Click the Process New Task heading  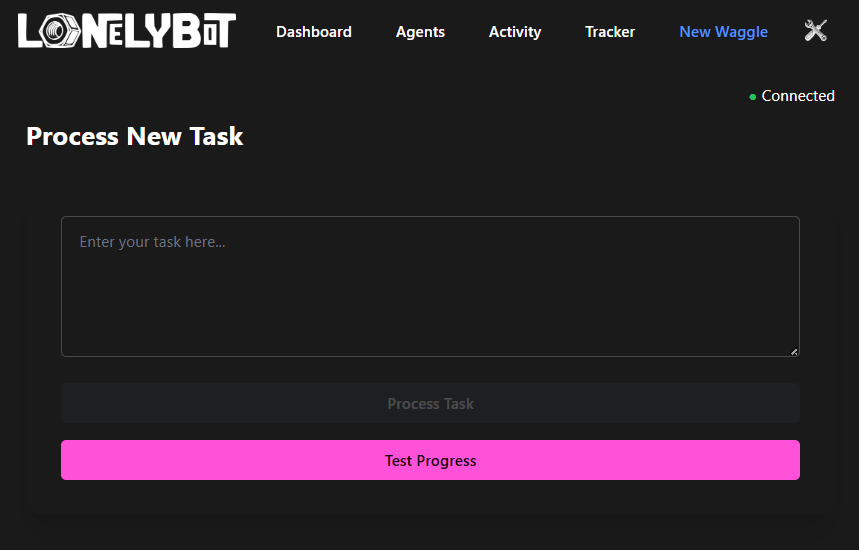pyautogui.click(x=134, y=137)
